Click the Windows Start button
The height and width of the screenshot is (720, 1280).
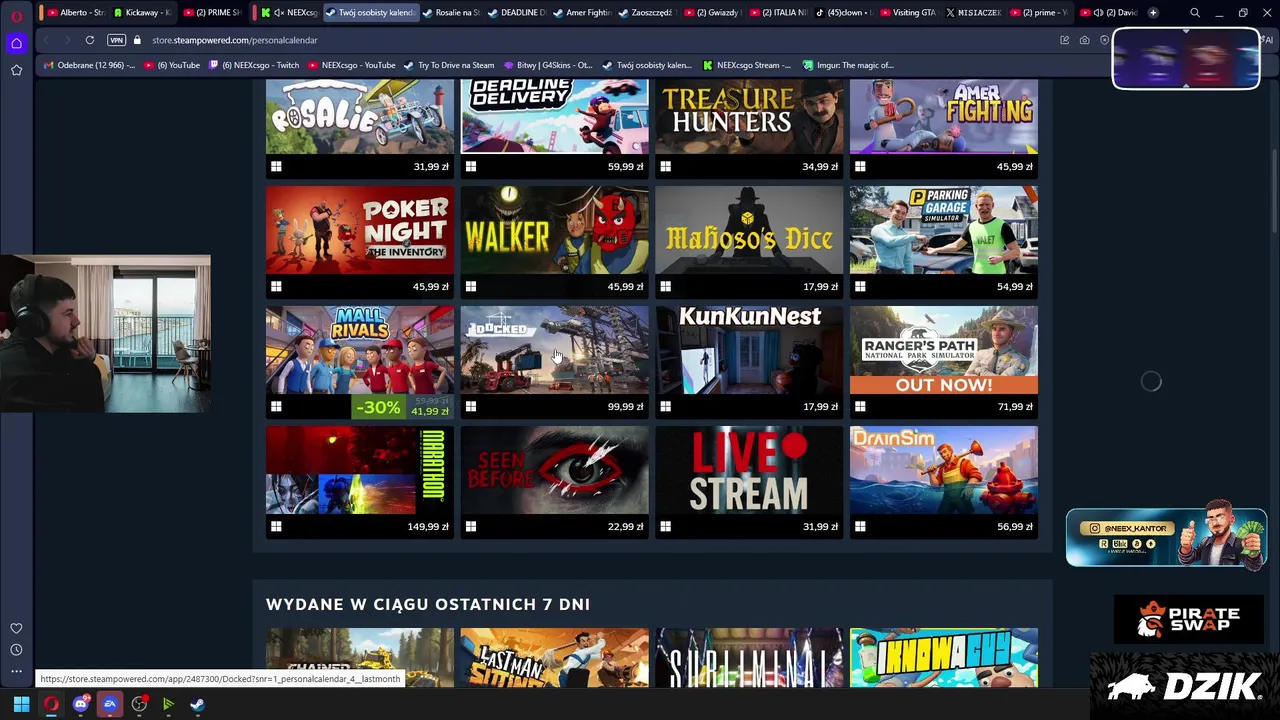pos(21,704)
